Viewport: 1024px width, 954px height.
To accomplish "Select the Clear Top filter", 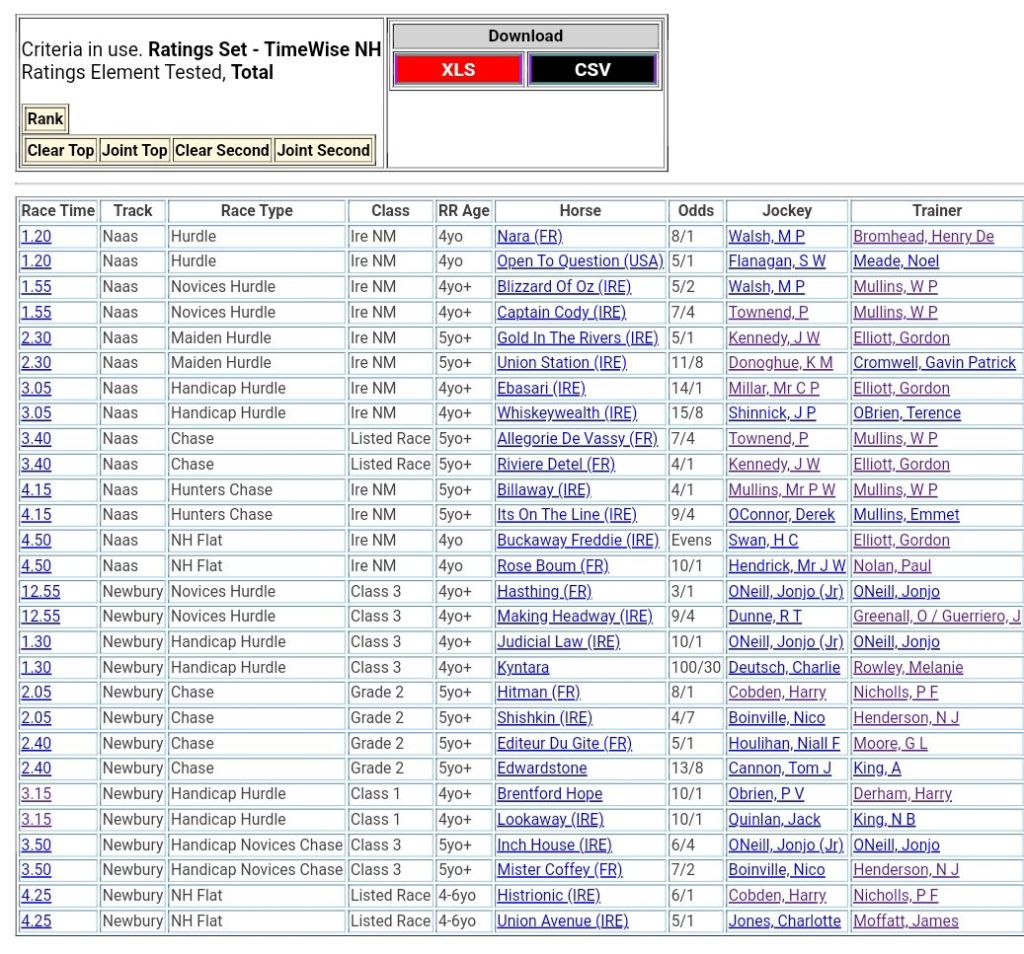I will (x=60, y=150).
